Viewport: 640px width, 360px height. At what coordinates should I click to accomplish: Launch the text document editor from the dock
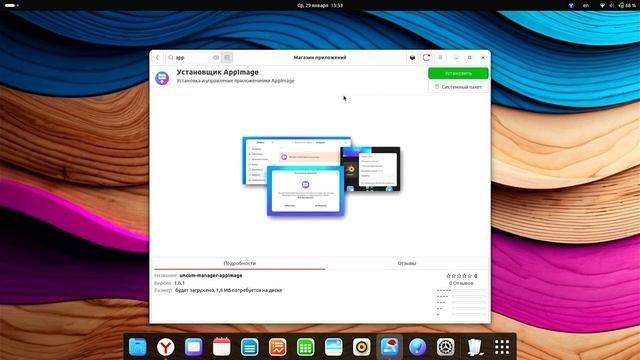click(x=249, y=347)
